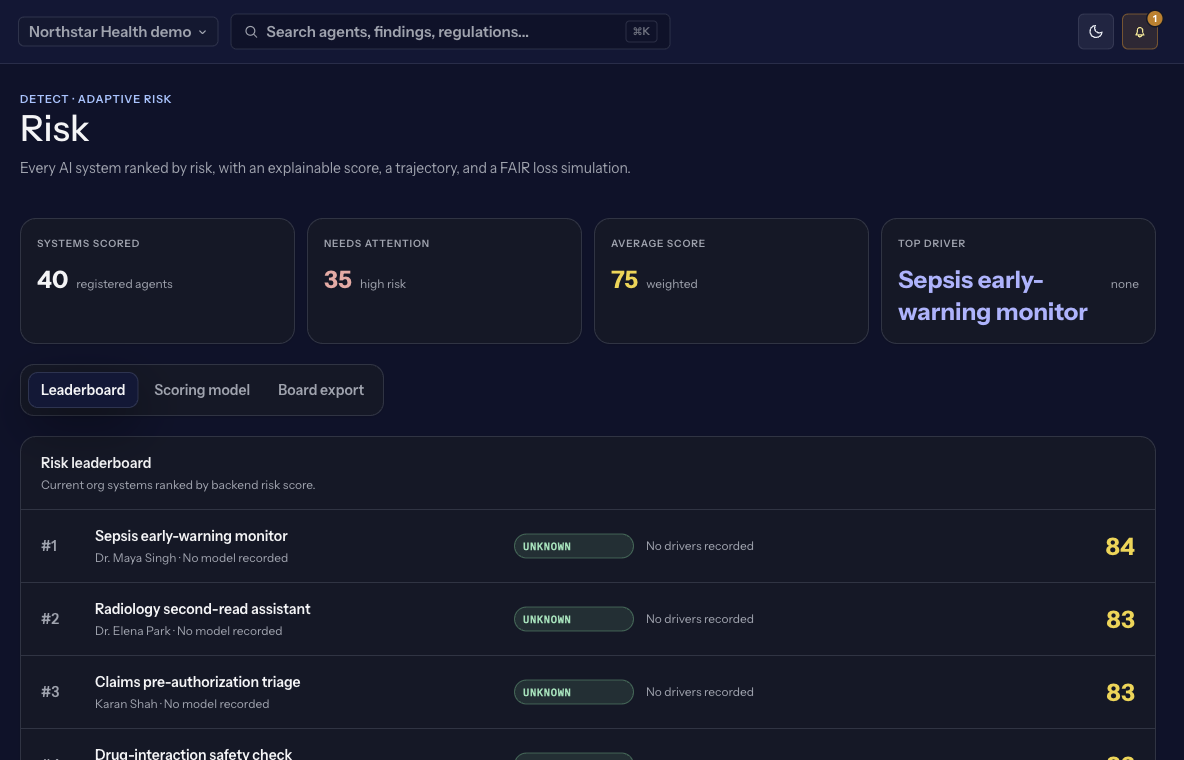Click the dropdown chevron beside Northstar Health demo
The image size is (1184, 760).
(x=202, y=32)
